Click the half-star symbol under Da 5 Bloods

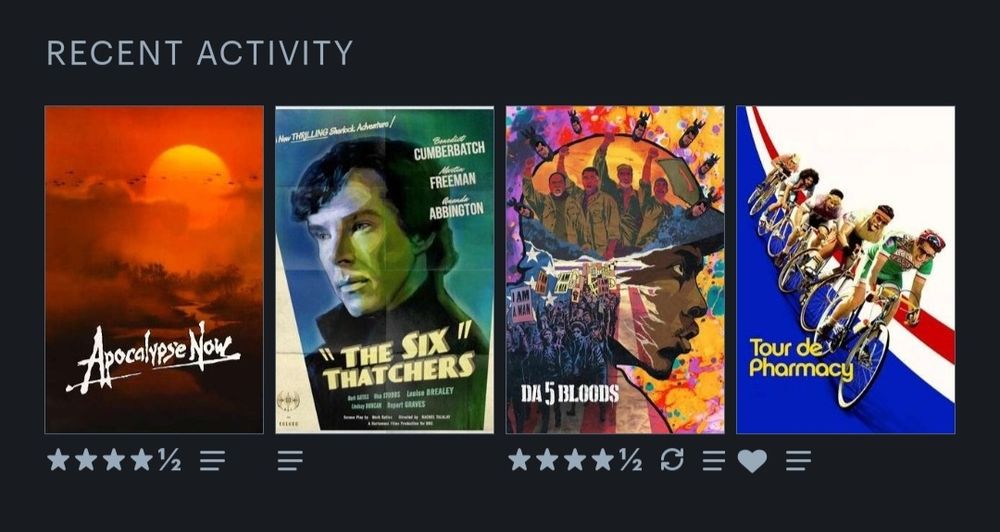[631, 459]
